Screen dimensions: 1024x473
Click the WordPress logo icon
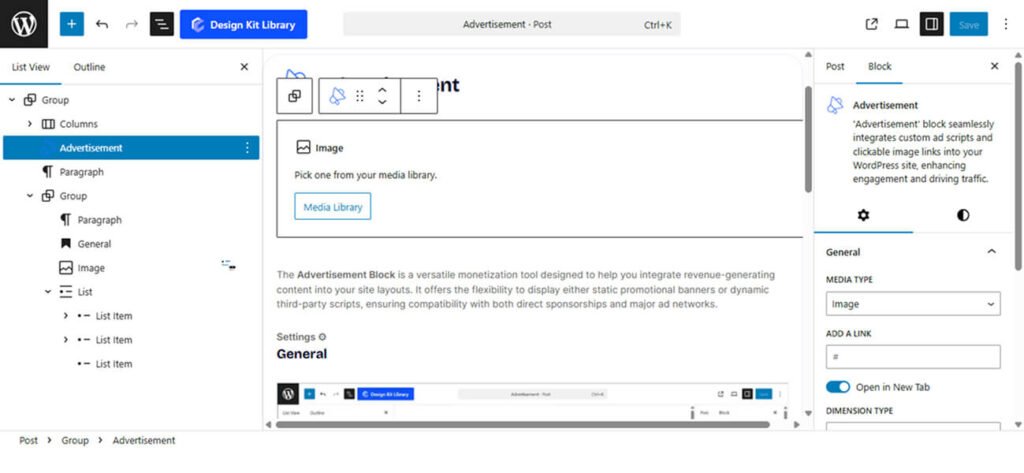24,24
